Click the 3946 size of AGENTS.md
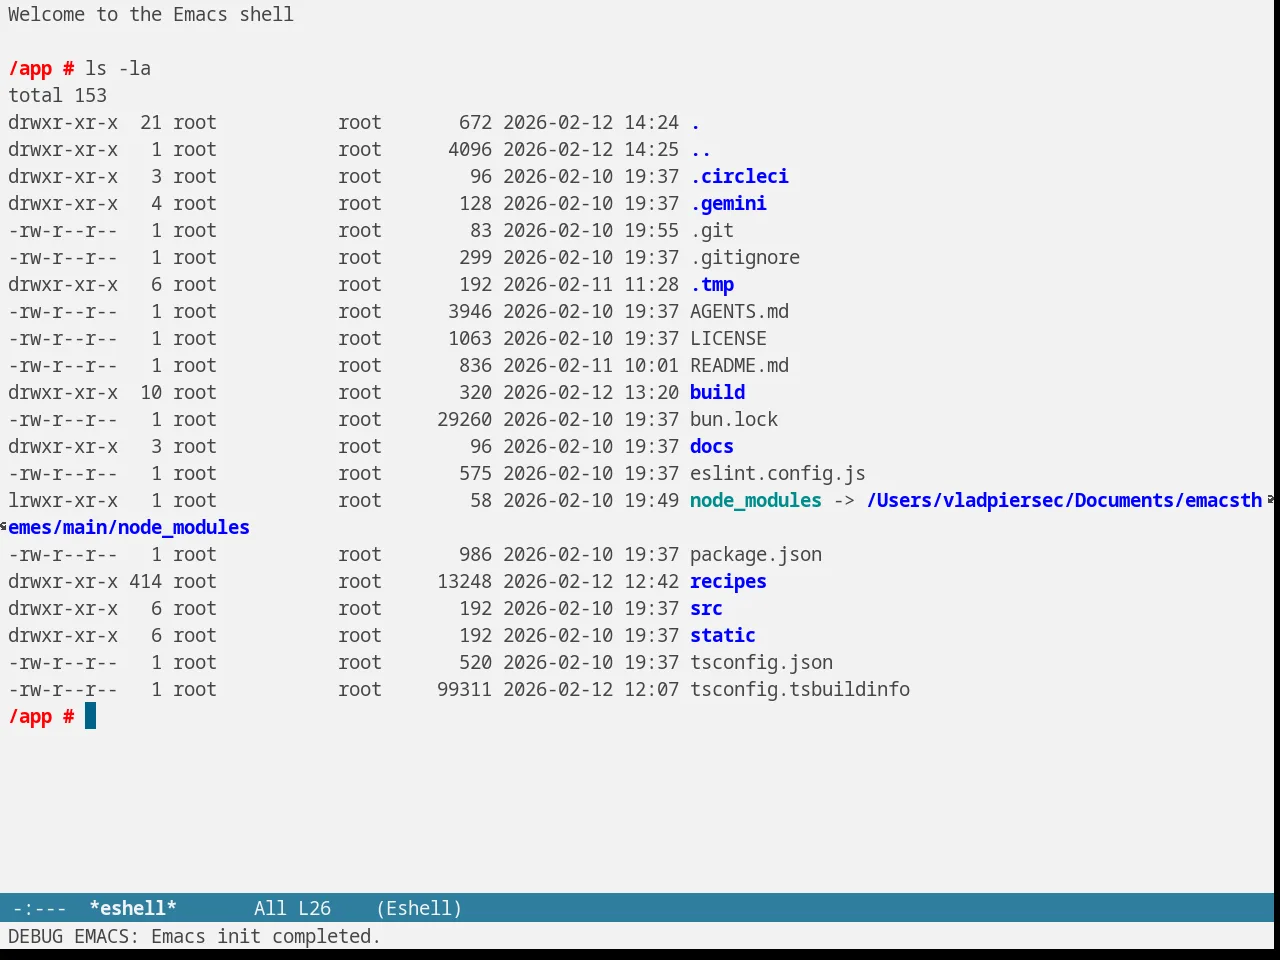 (x=470, y=312)
